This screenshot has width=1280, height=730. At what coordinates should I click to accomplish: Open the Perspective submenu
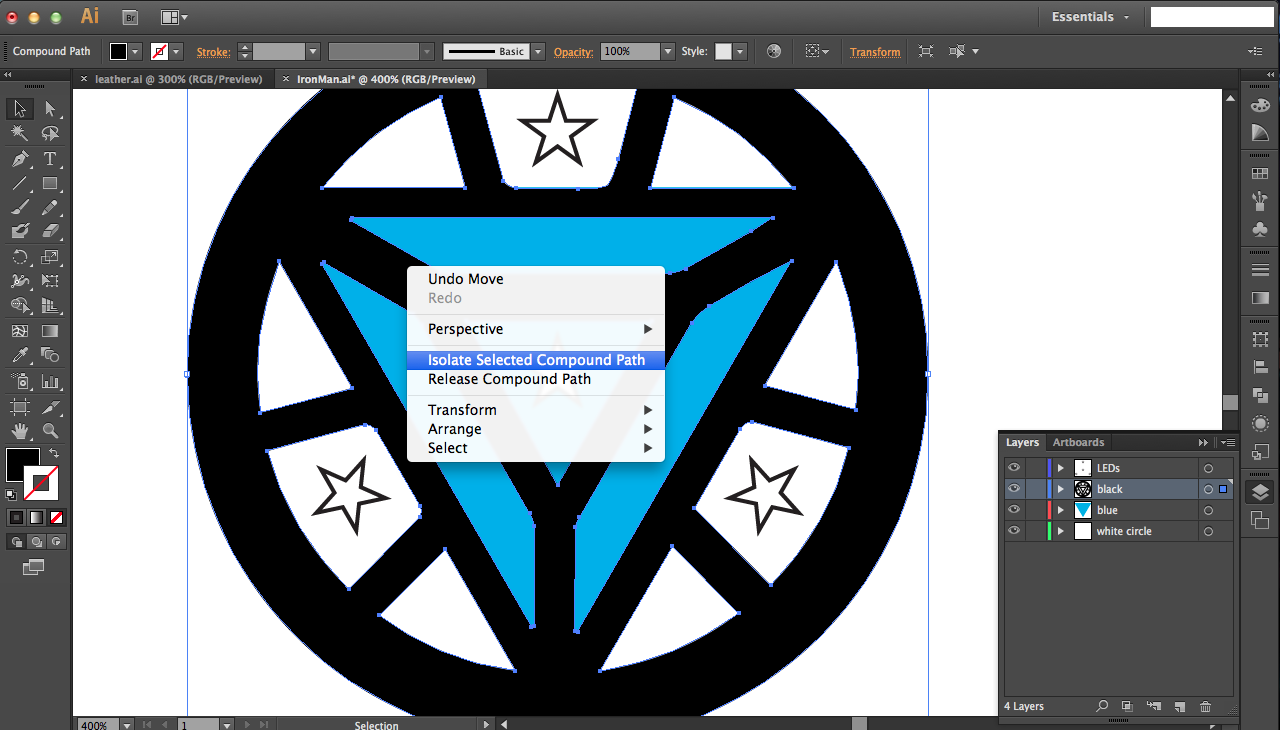[x=536, y=329]
